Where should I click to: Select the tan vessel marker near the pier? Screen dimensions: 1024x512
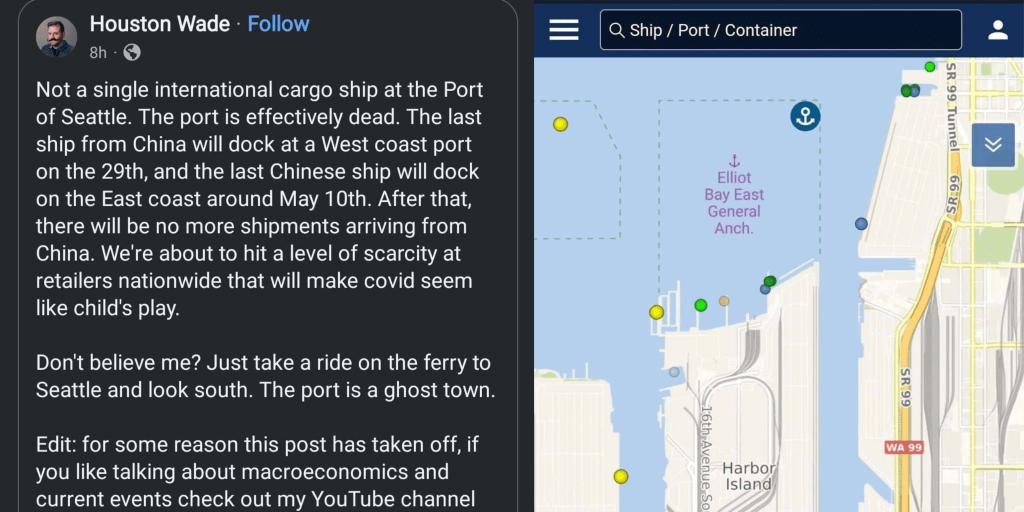[724, 301]
